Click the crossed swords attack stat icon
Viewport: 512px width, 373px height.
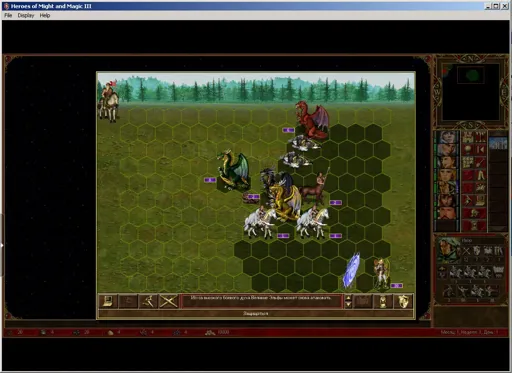[466, 251]
